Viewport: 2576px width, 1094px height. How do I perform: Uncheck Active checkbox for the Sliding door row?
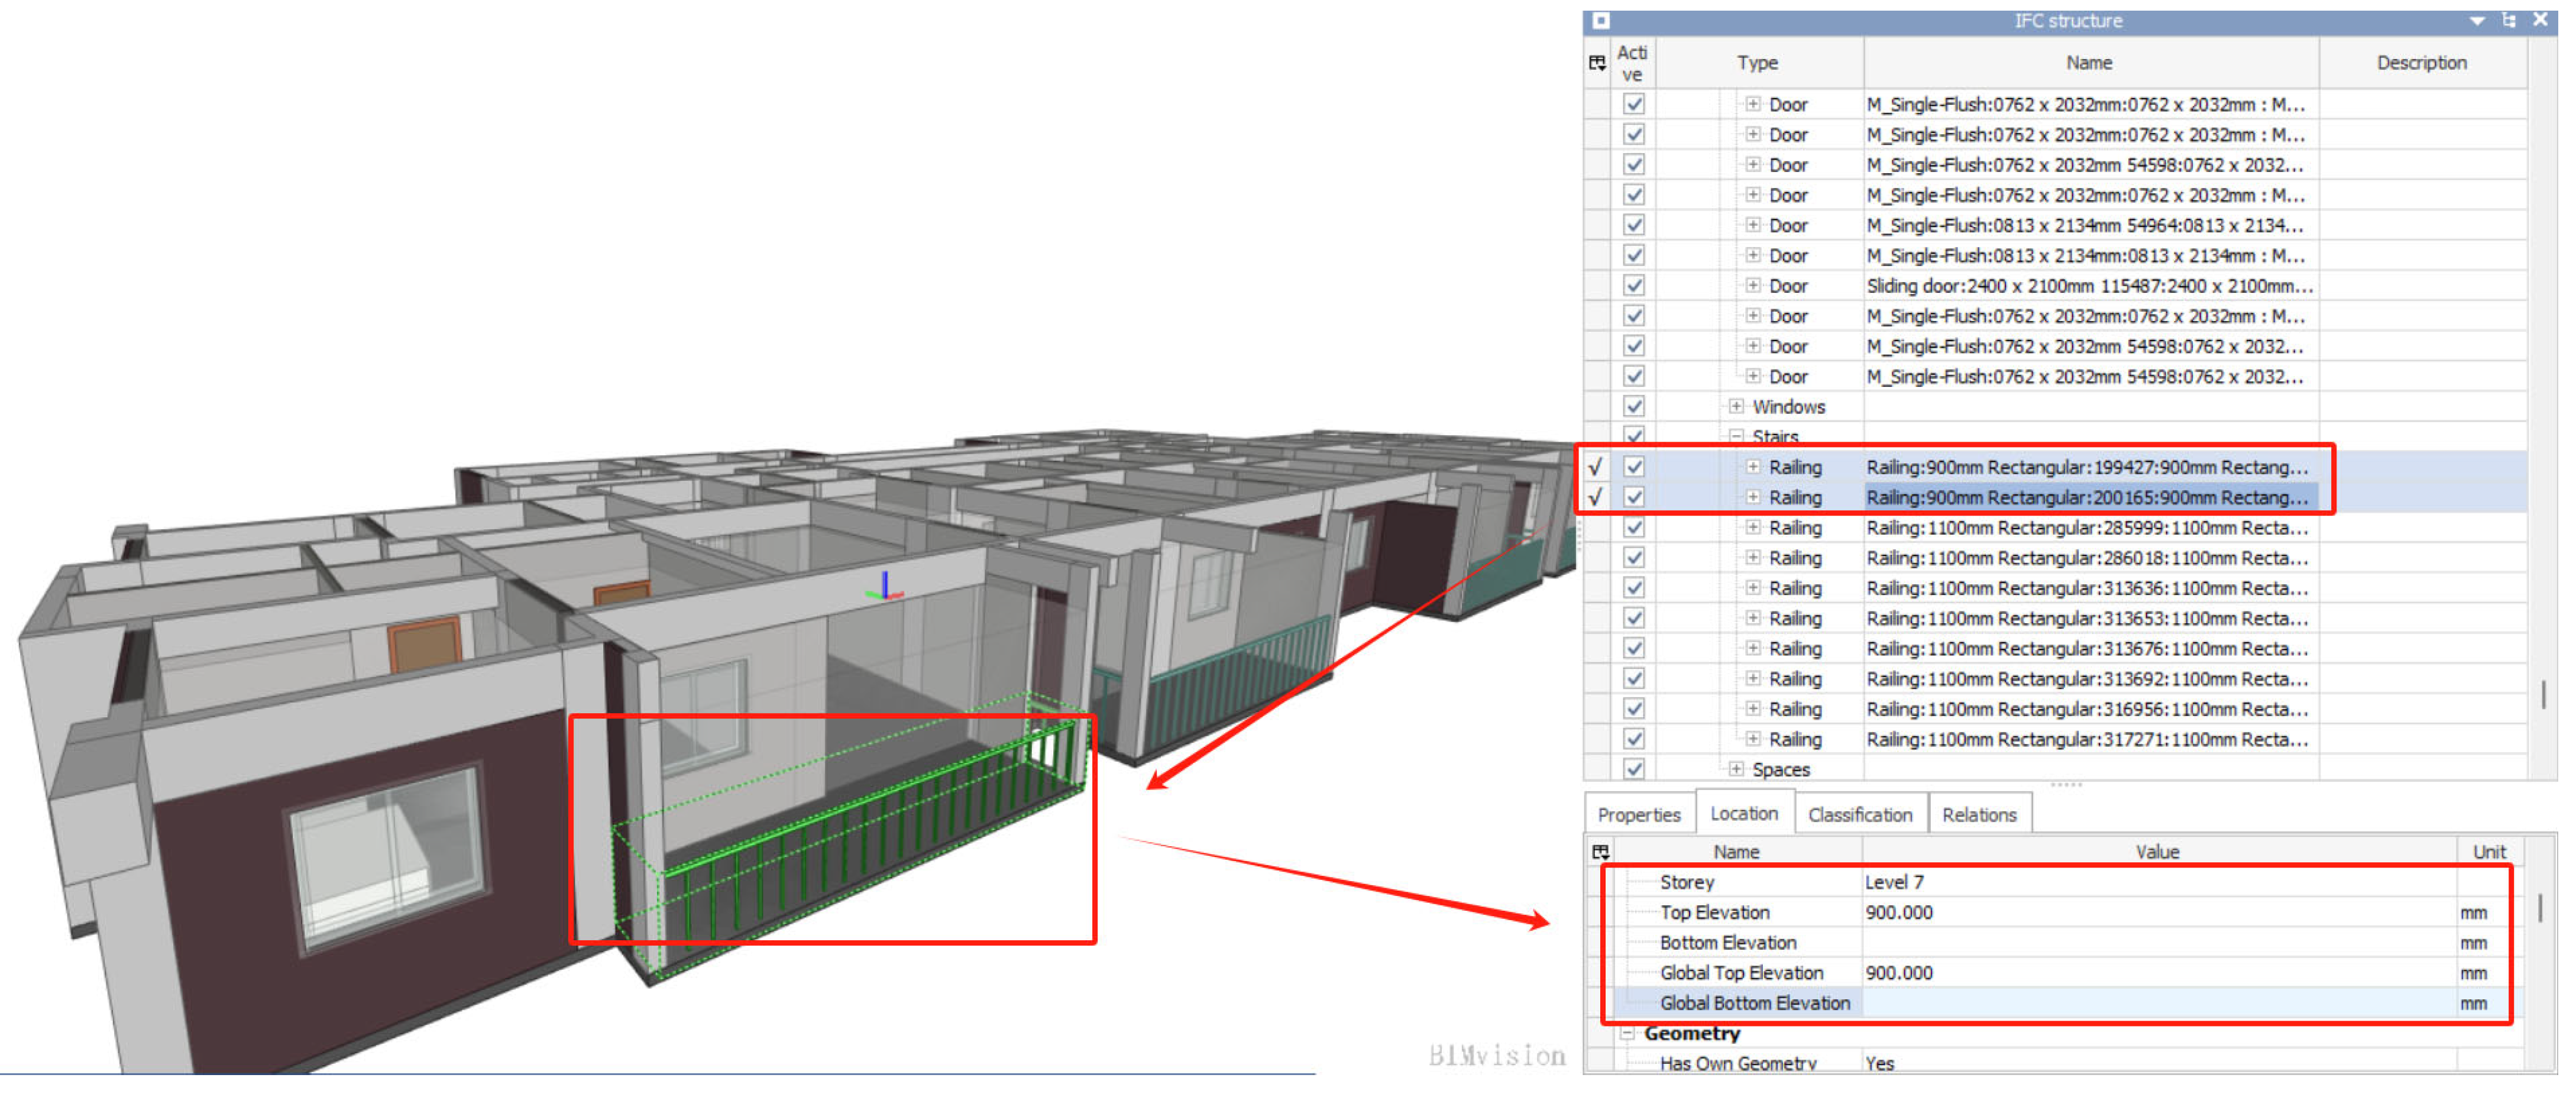pos(1633,286)
